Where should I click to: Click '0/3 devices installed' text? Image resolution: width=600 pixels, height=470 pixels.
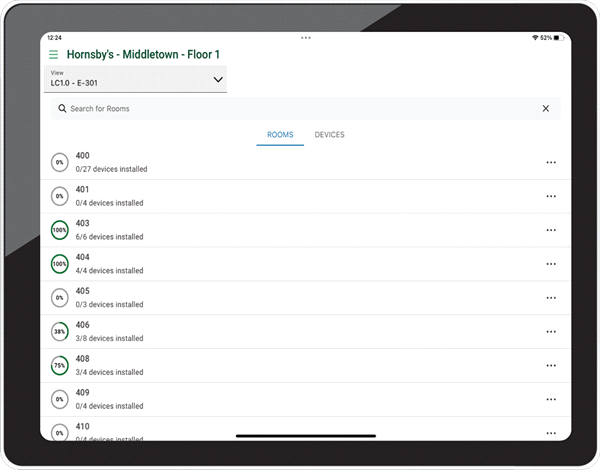click(109, 305)
